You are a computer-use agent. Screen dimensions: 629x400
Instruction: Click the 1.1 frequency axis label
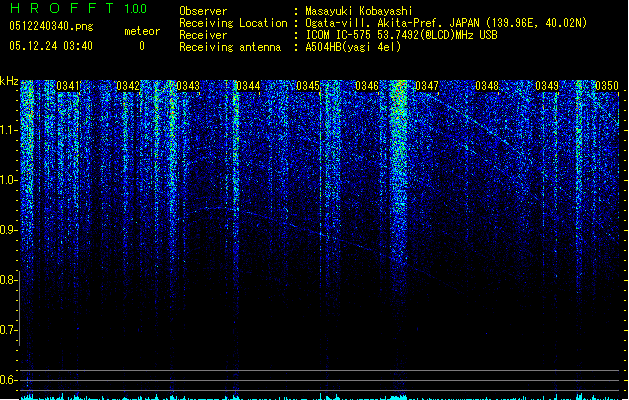pos(8,130)
